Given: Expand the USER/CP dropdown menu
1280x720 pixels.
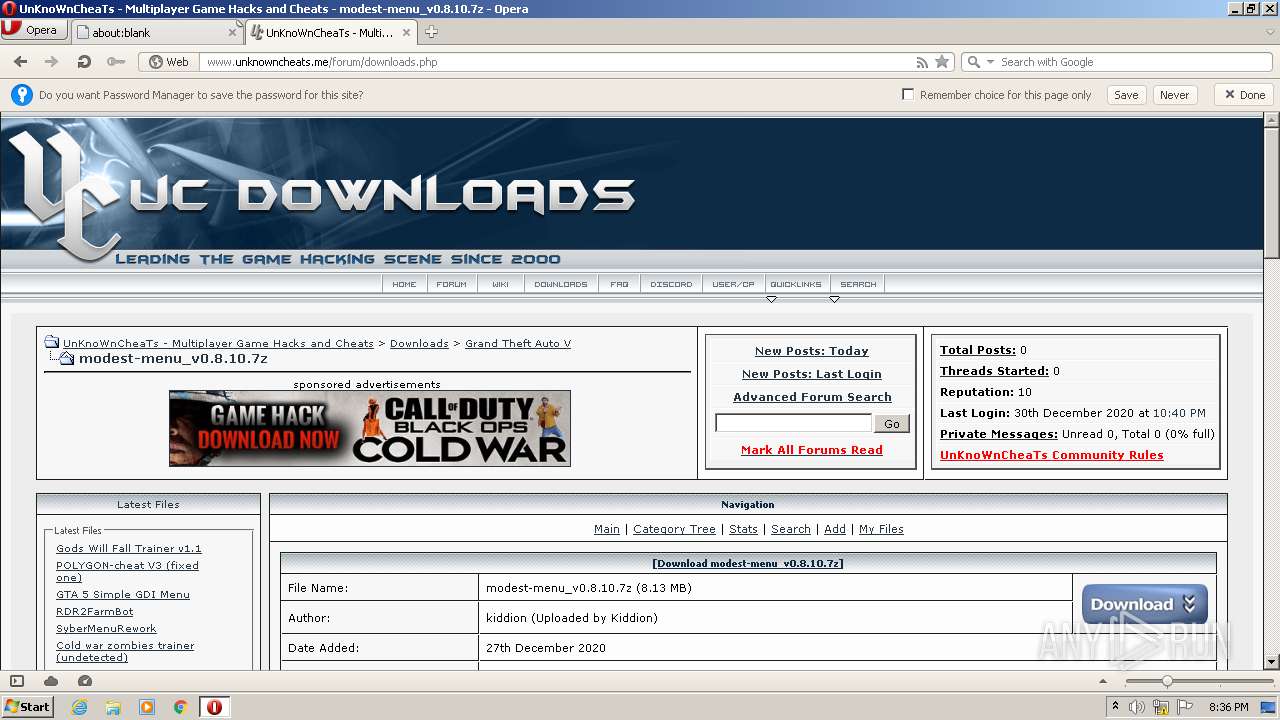Looking at the screenshot, I should (x=733, y=284).
